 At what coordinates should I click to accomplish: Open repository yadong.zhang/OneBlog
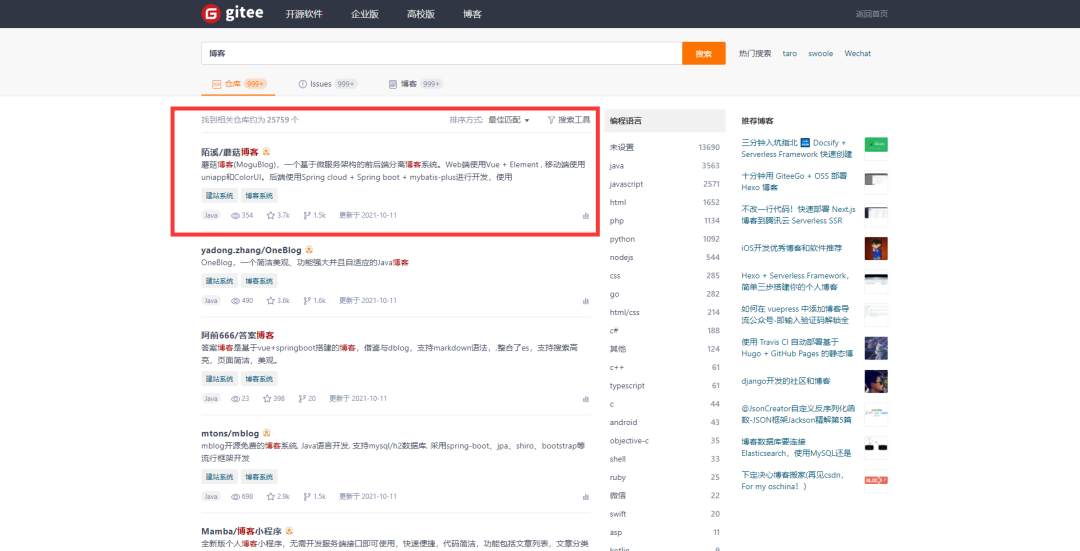coord(251,250)
